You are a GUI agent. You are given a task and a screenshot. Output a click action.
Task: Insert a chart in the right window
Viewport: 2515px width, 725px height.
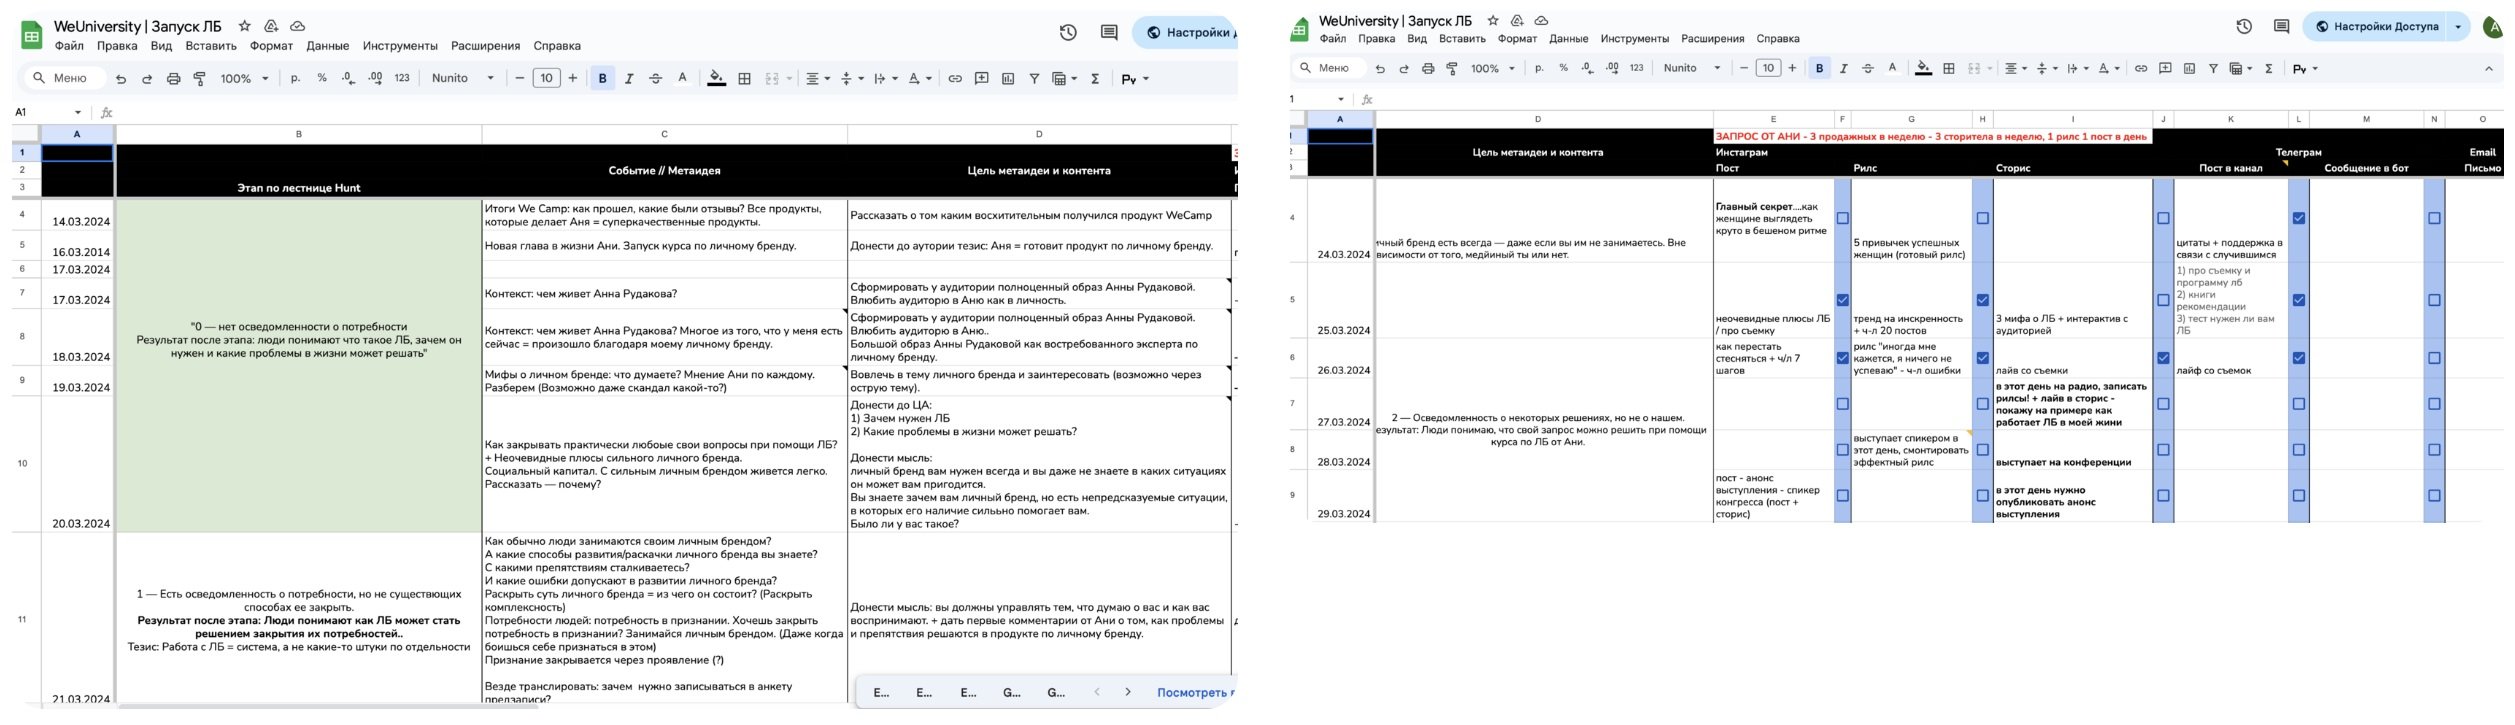2189,68
